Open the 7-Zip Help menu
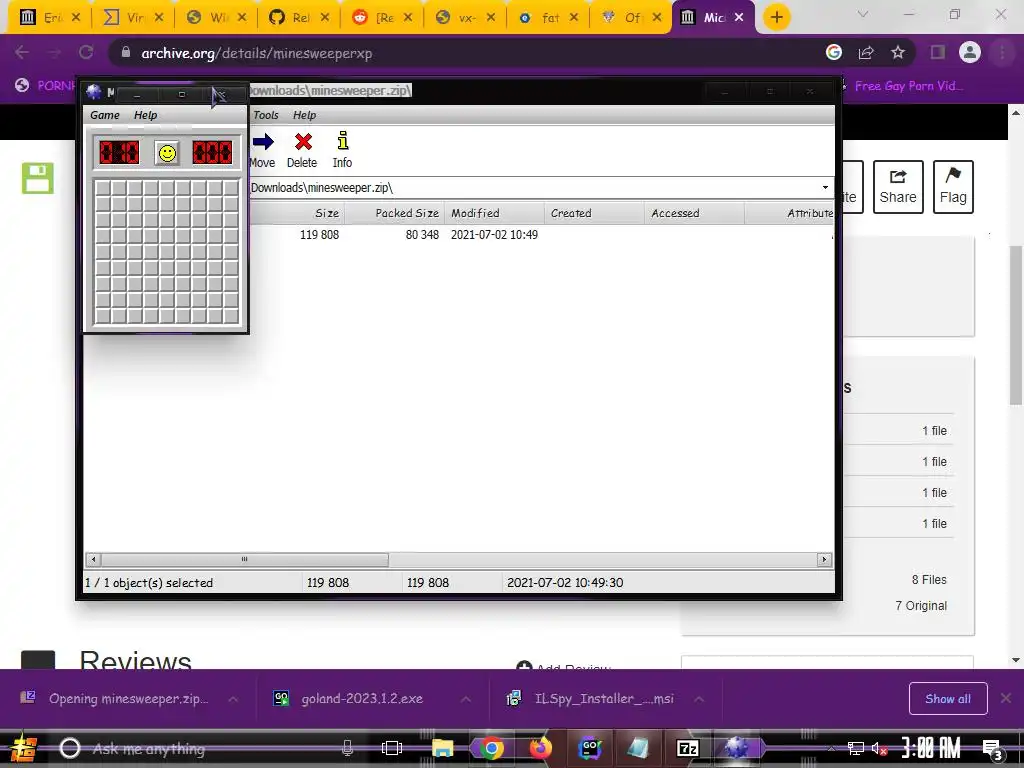 click(304, 115)
